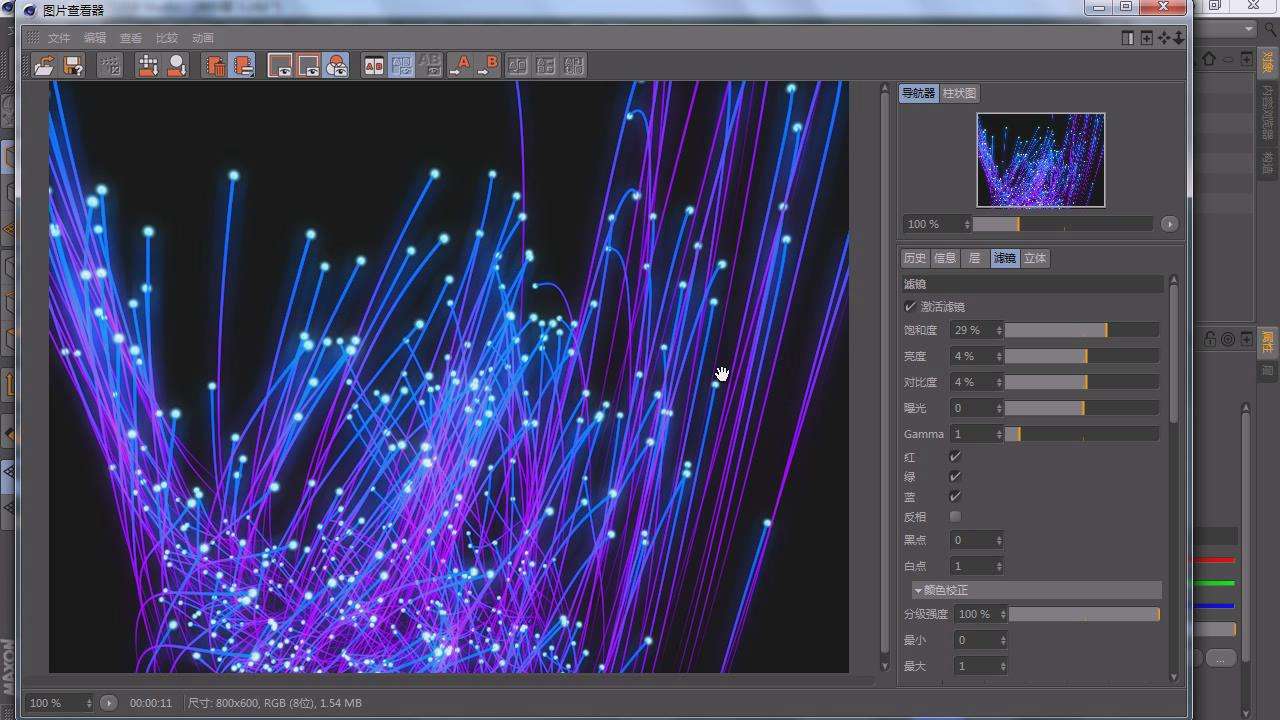The height and width of the screenshot is (720, 1280).
Task: Click the 饱和度 saturation slider track
Action: coord(1081,329)
